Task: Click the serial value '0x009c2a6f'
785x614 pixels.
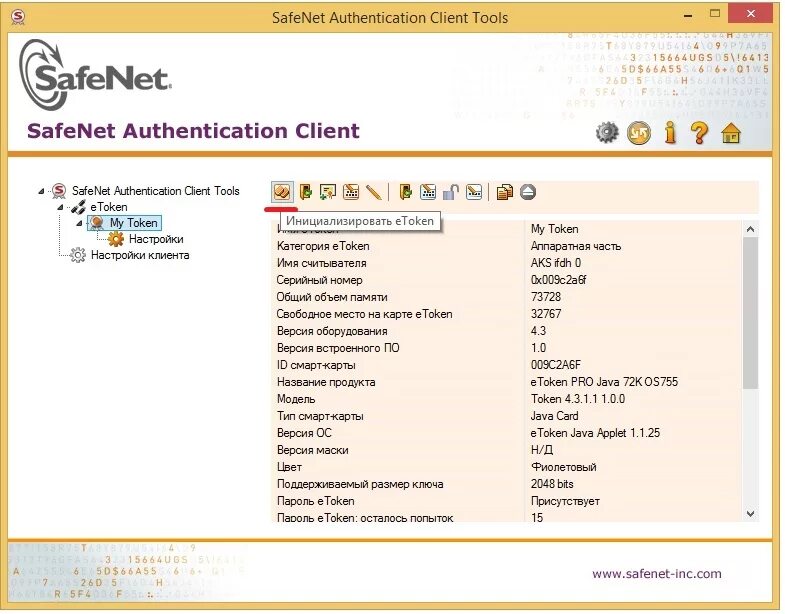Action: click(x=558, y=280)
